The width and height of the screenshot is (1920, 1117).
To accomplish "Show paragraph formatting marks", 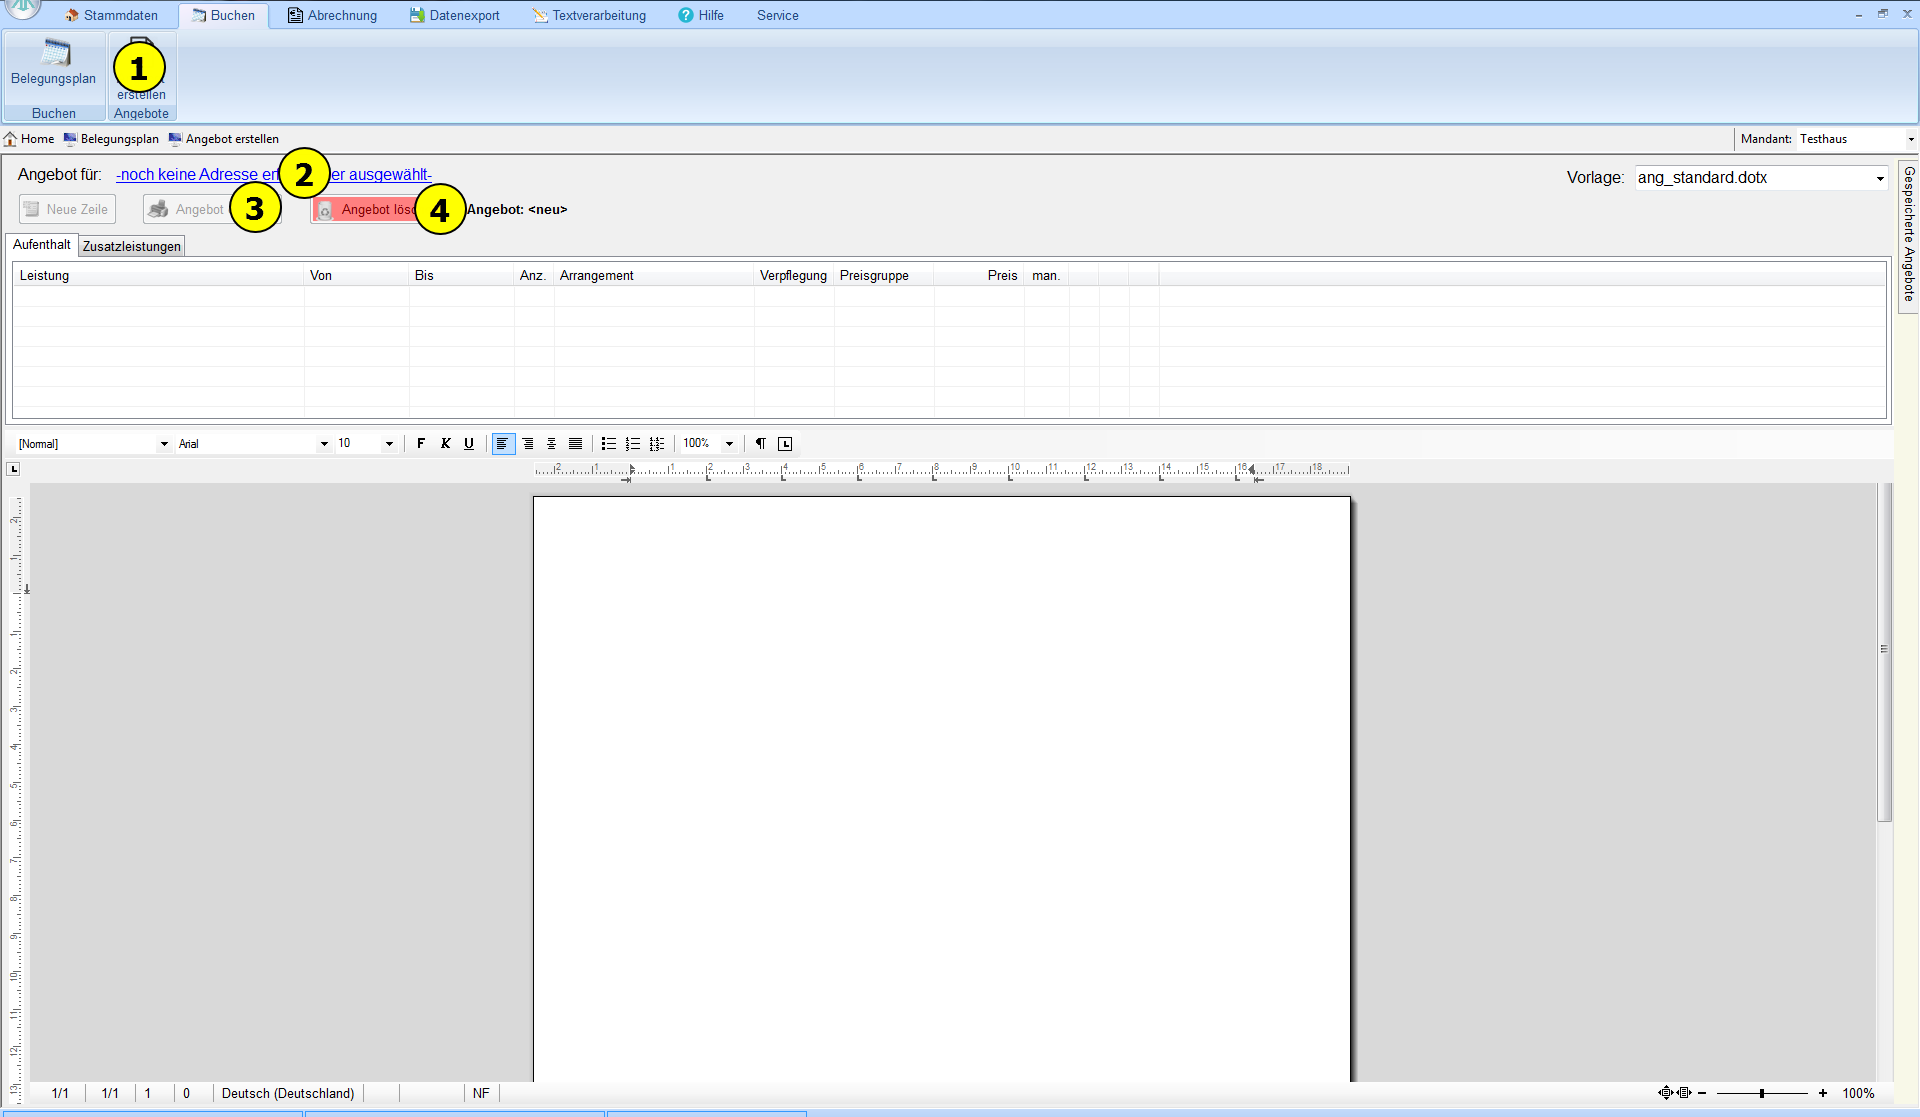I will click(760, 443).
